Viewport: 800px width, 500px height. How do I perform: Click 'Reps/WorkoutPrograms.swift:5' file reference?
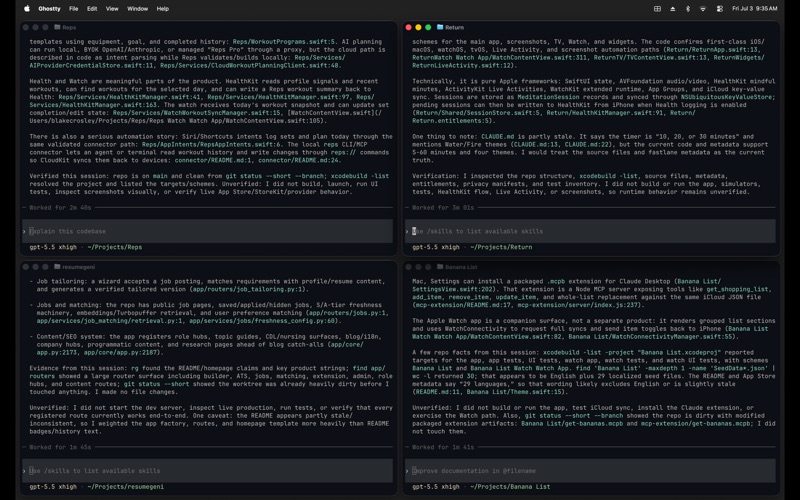pos(283,42)
